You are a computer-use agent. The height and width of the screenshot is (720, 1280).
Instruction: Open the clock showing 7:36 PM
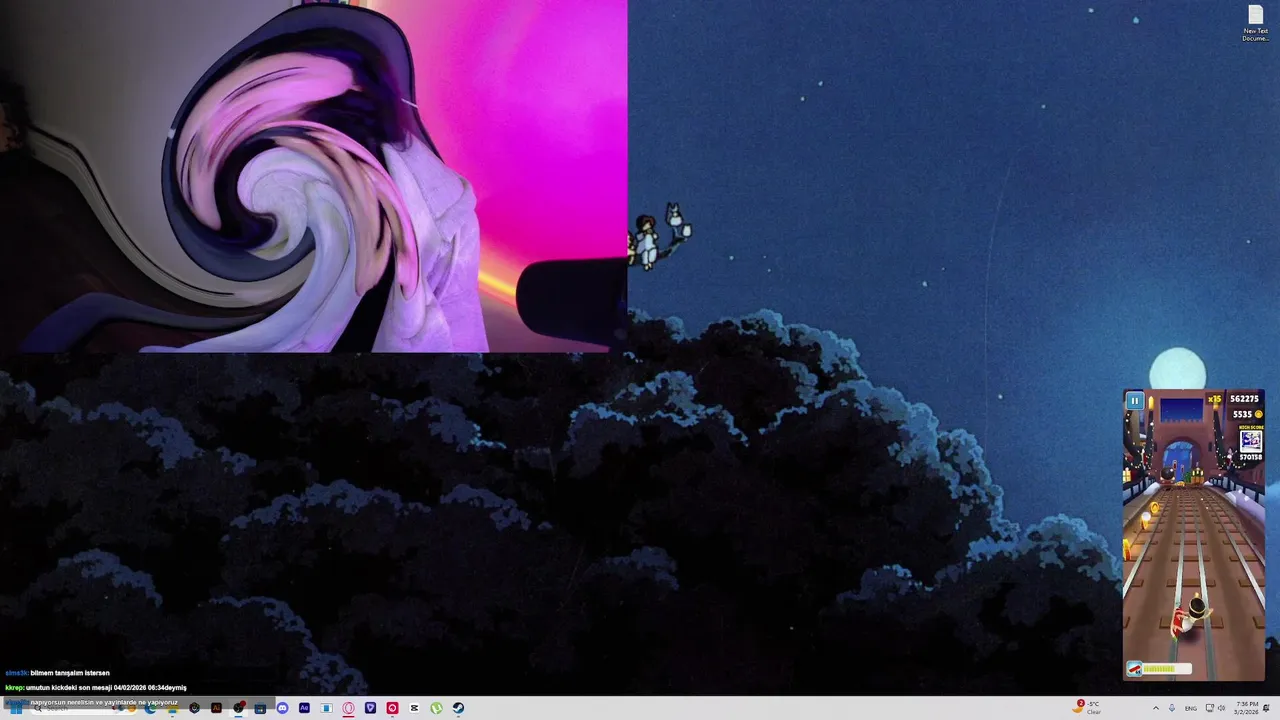1245,708
